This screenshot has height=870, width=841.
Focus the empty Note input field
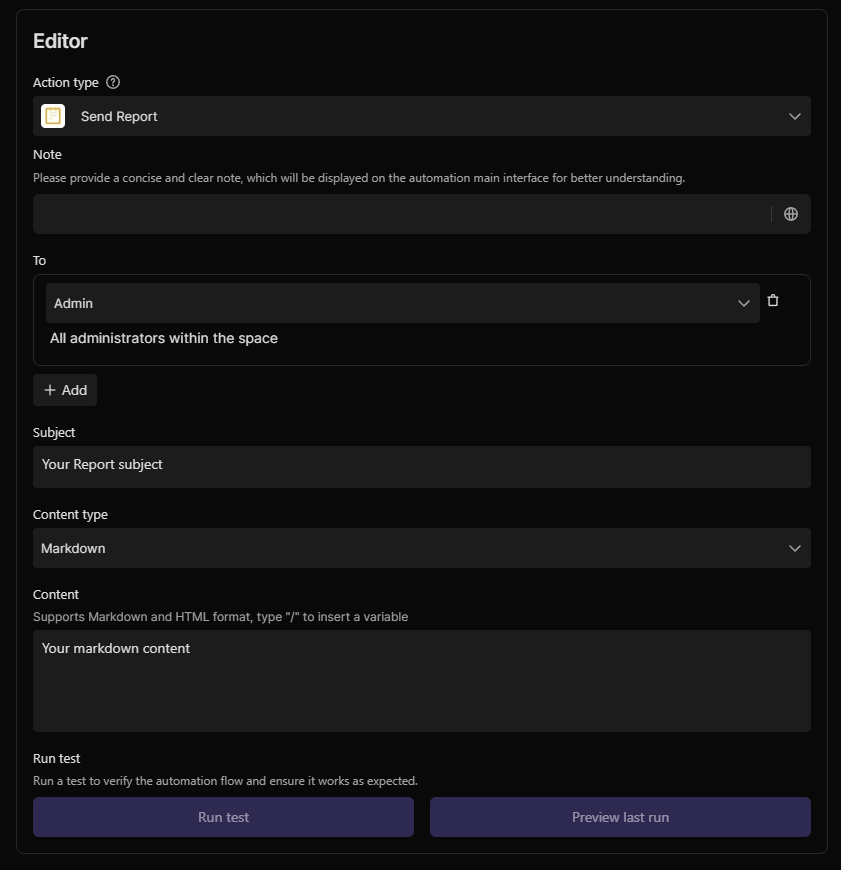tap(400, 214)
